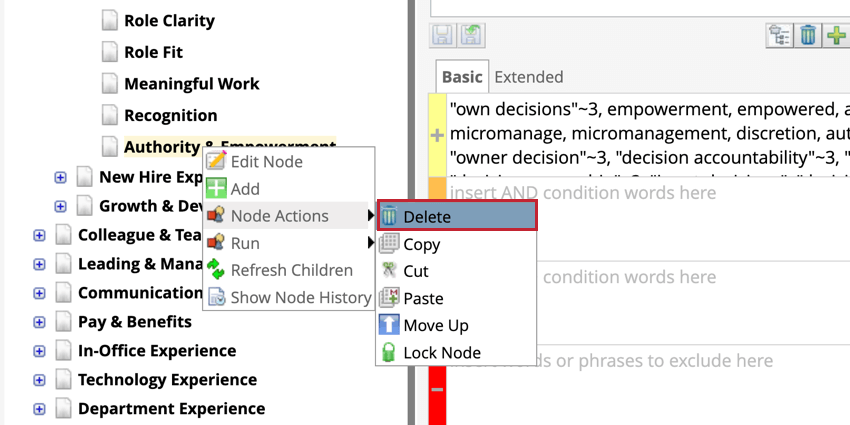Switch to the Extended tab
Viewport: 850px width, 425px height.
pos(529,77)
